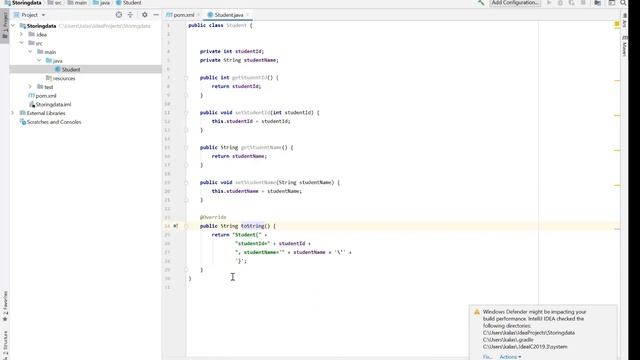Open the Add Configuration dropdown

pyautogui.click(x=515, y=2)
